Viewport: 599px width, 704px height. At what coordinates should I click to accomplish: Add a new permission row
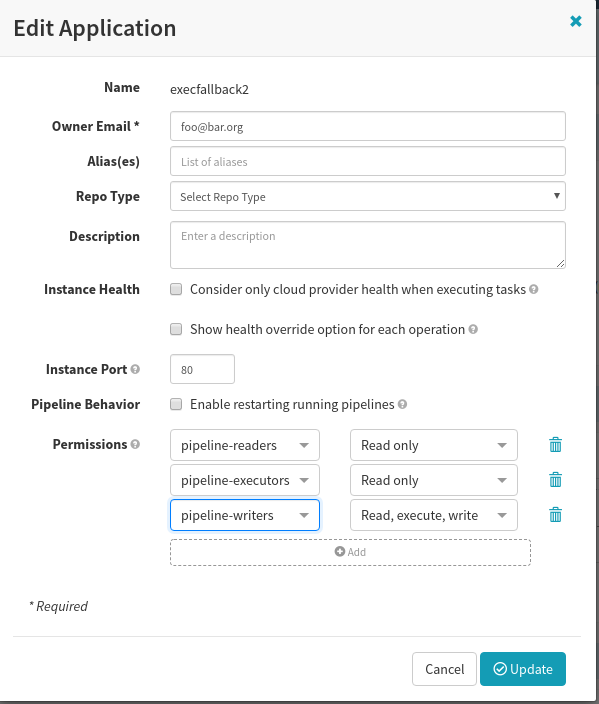point(350,552)
